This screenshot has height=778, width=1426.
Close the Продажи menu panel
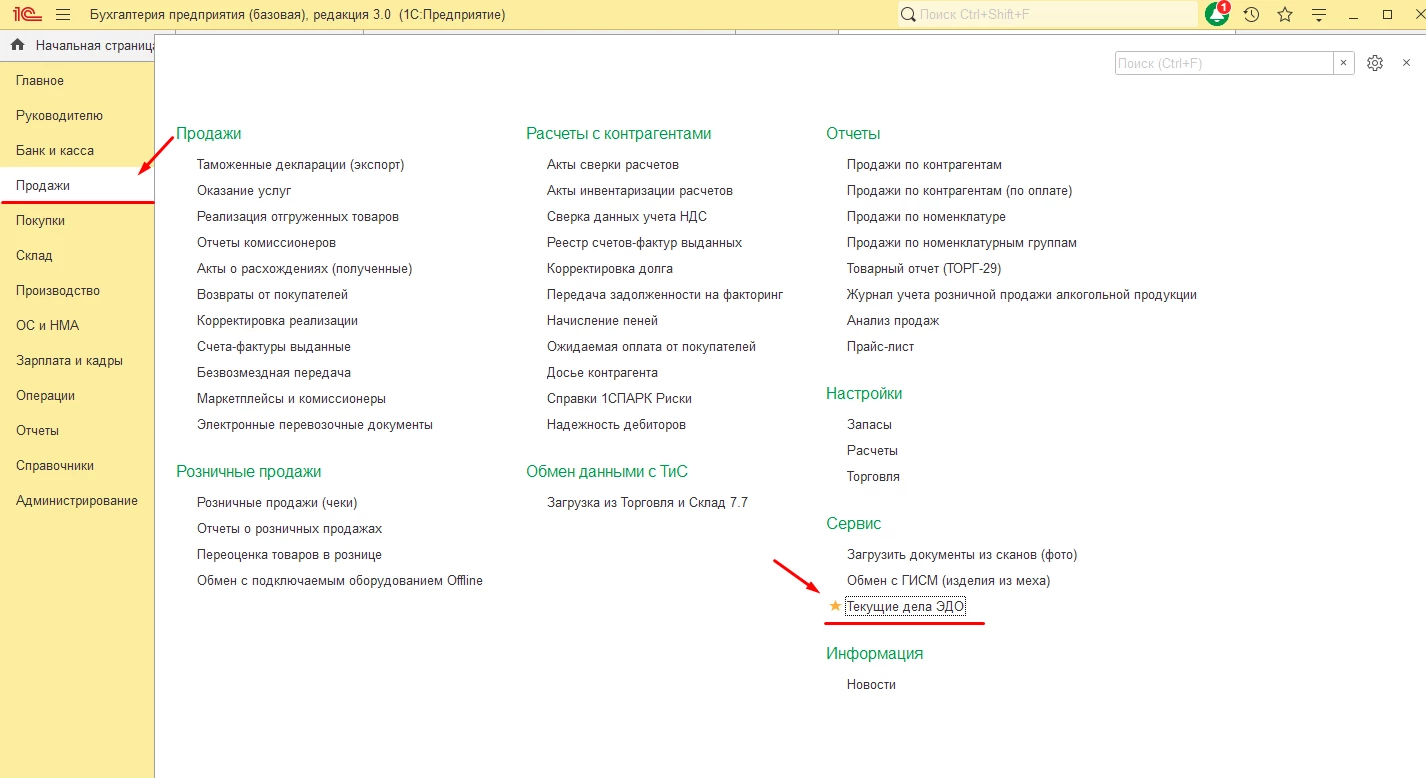tap(1406, 63)
